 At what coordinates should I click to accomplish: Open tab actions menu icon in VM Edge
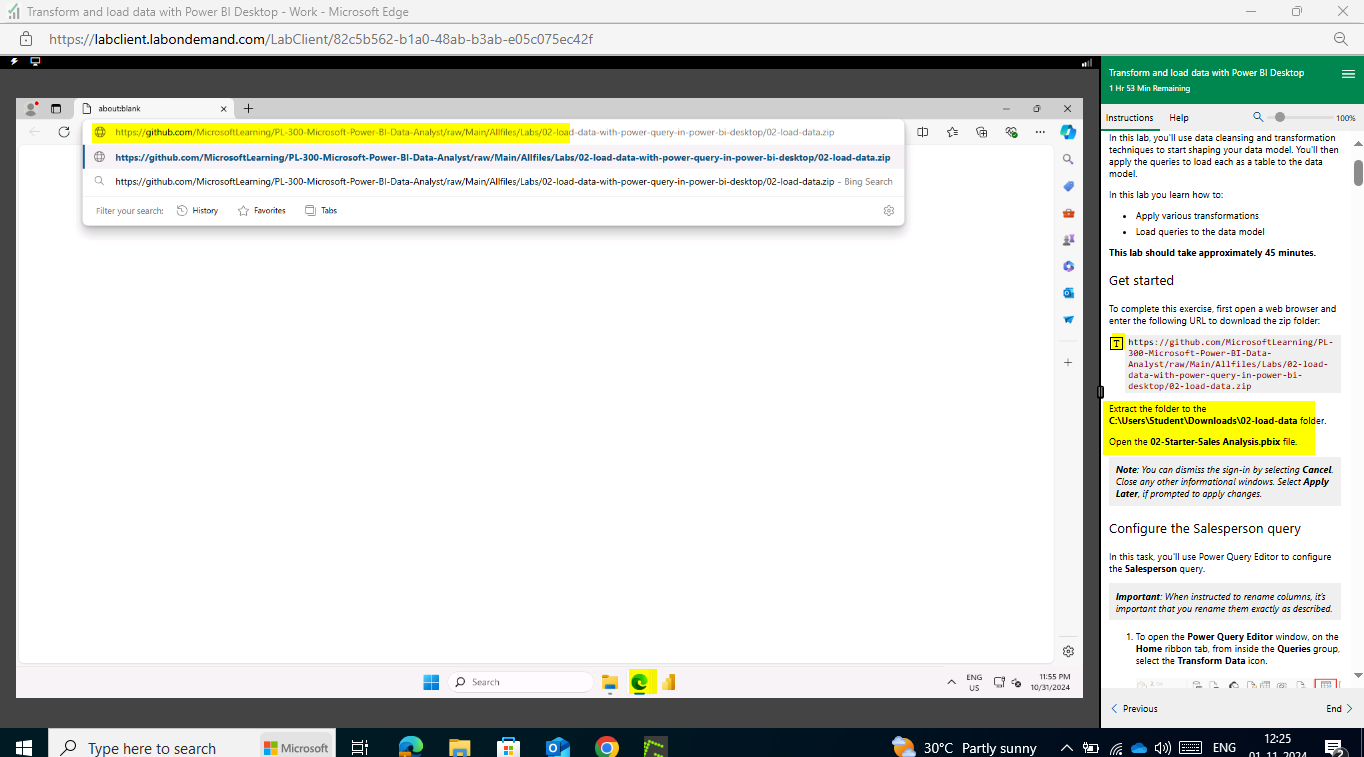pos(56,108)
